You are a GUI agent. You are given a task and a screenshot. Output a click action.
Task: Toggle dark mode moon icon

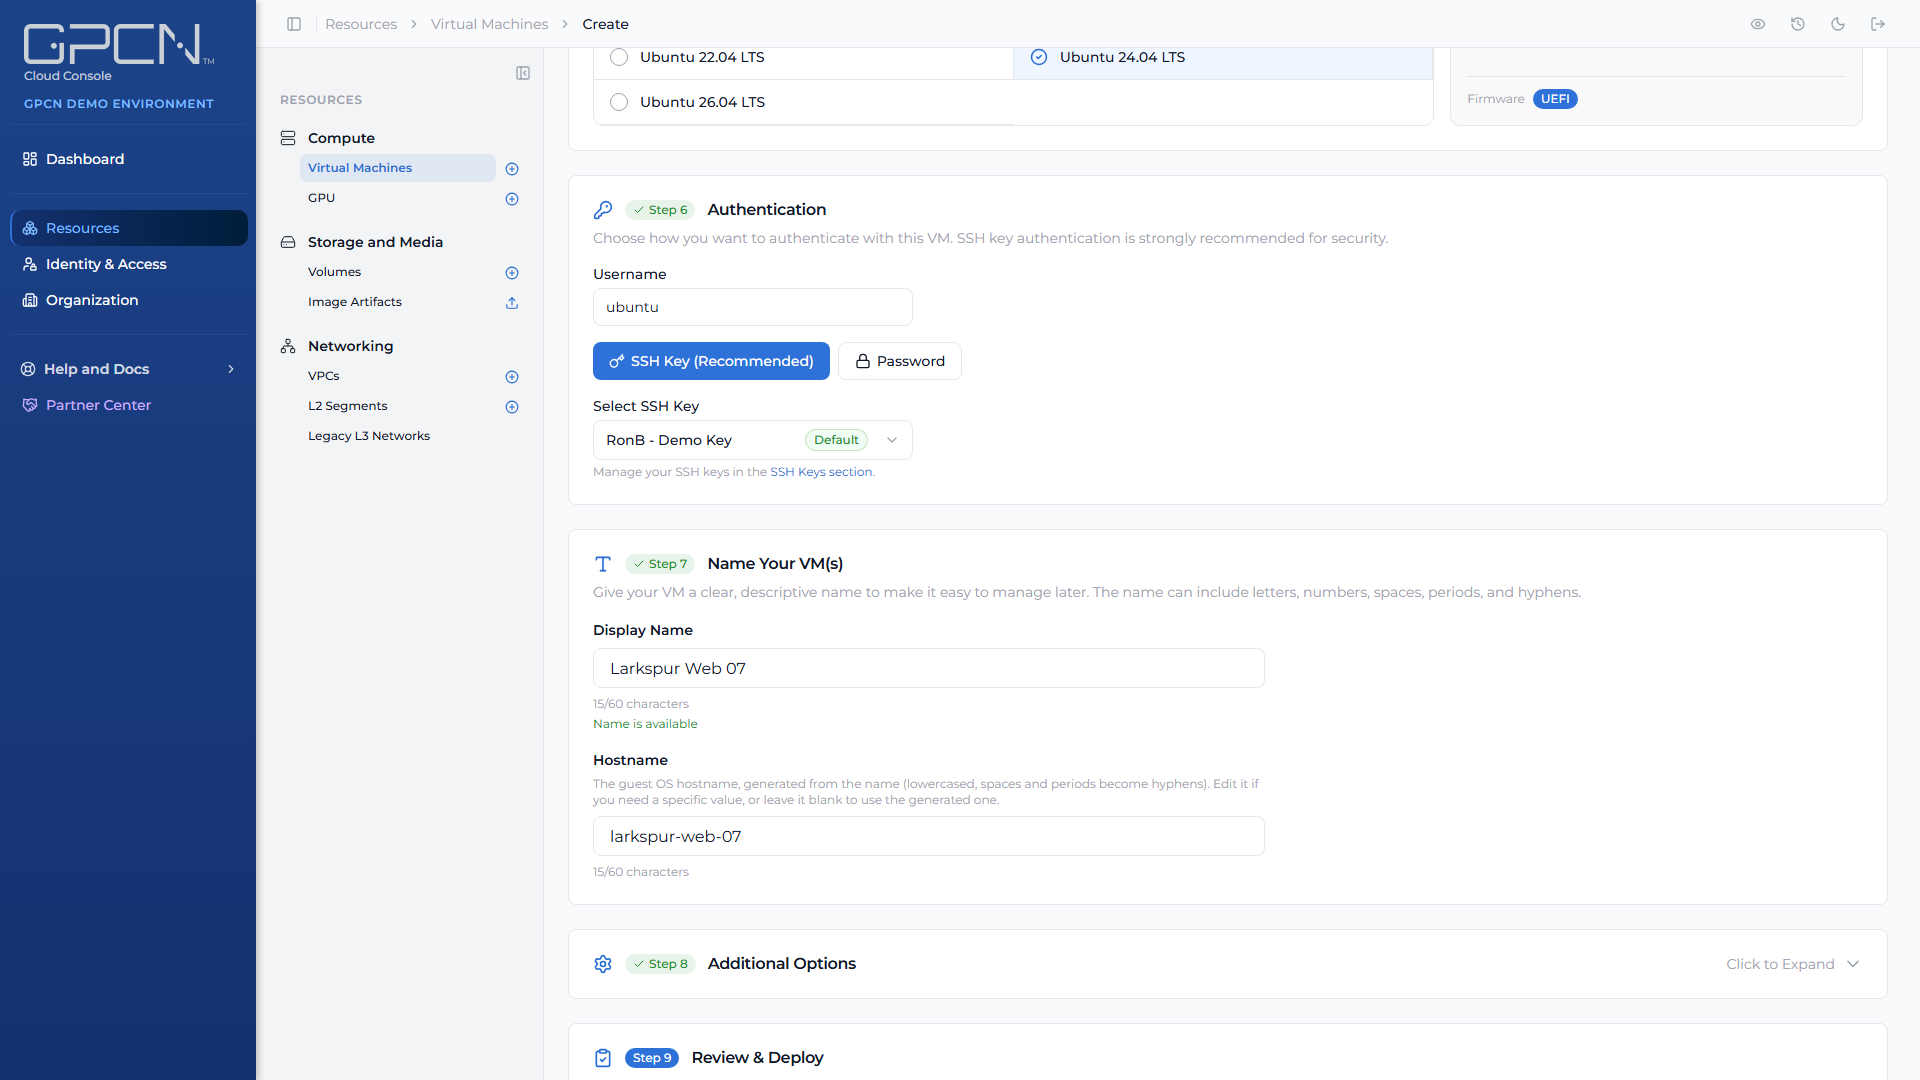1838,24
